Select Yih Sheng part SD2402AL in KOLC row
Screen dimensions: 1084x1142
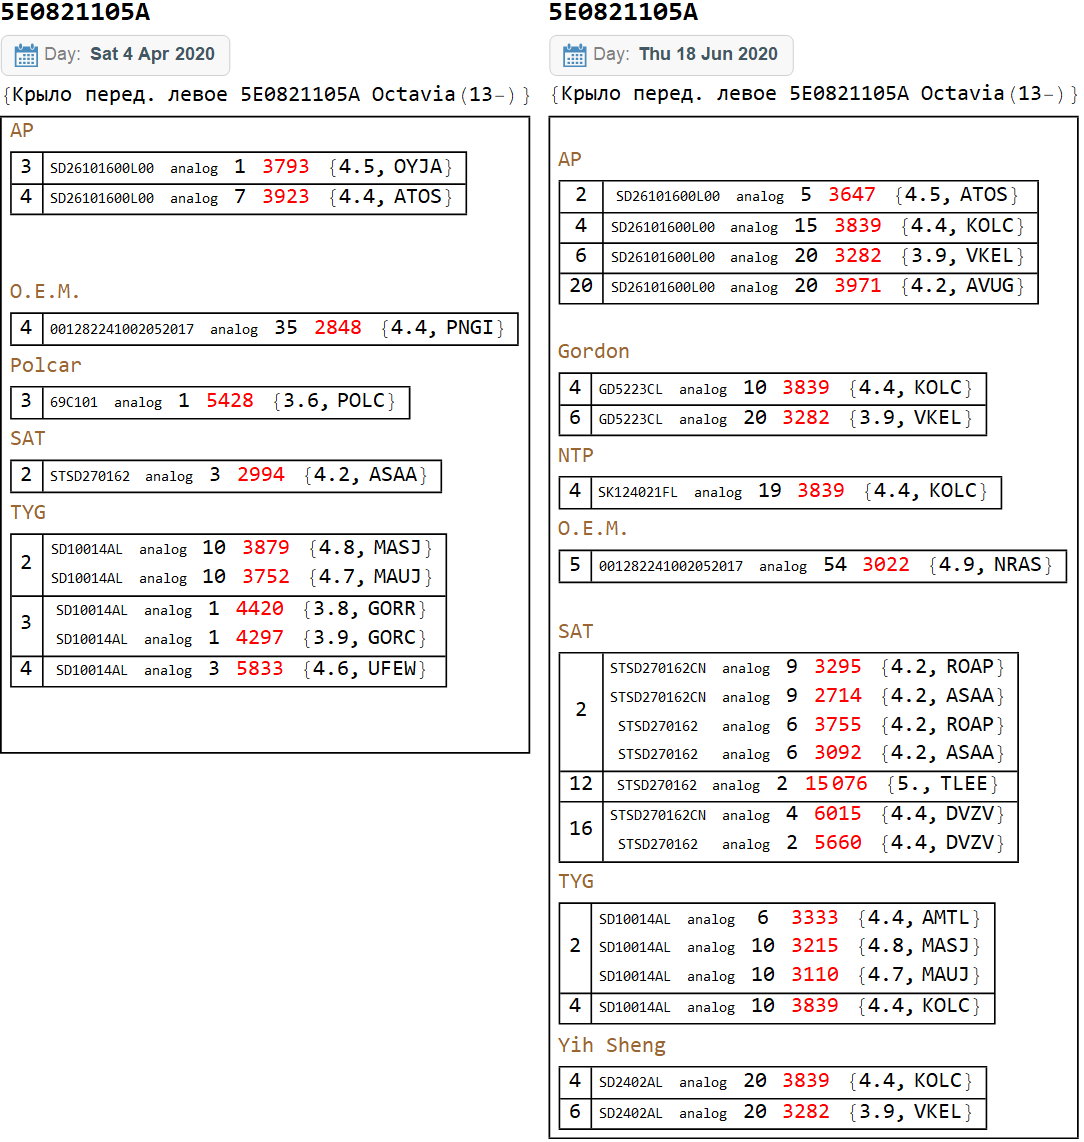[630, 1083]
